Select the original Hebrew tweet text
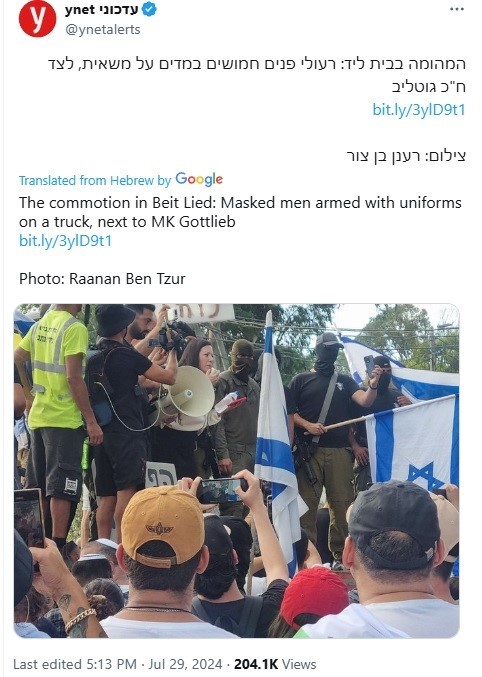The image size is (482, 677). (257, 75)
